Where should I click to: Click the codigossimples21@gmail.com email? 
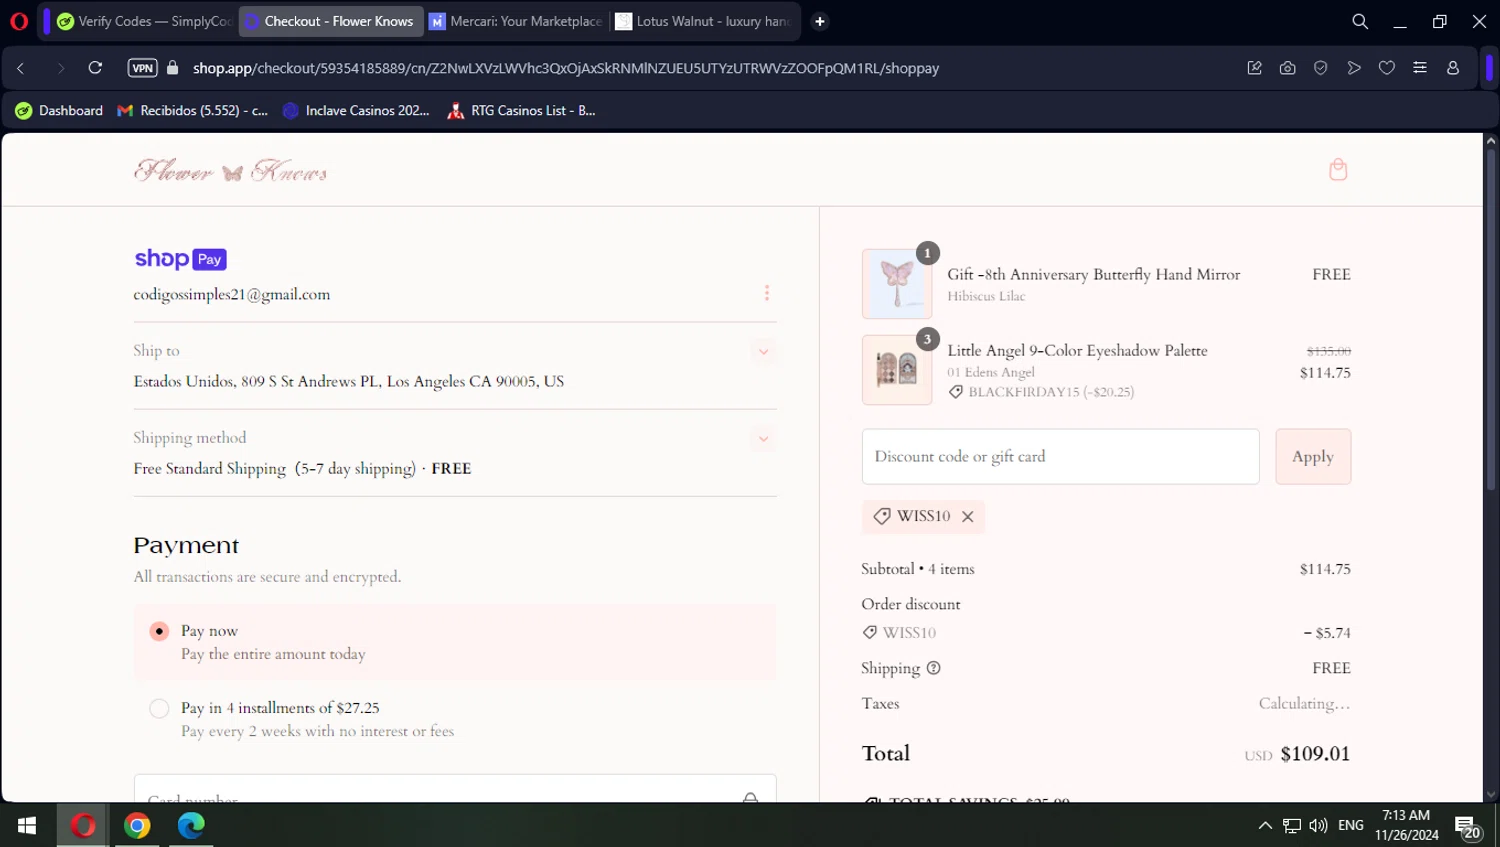[x=232, y=295]
